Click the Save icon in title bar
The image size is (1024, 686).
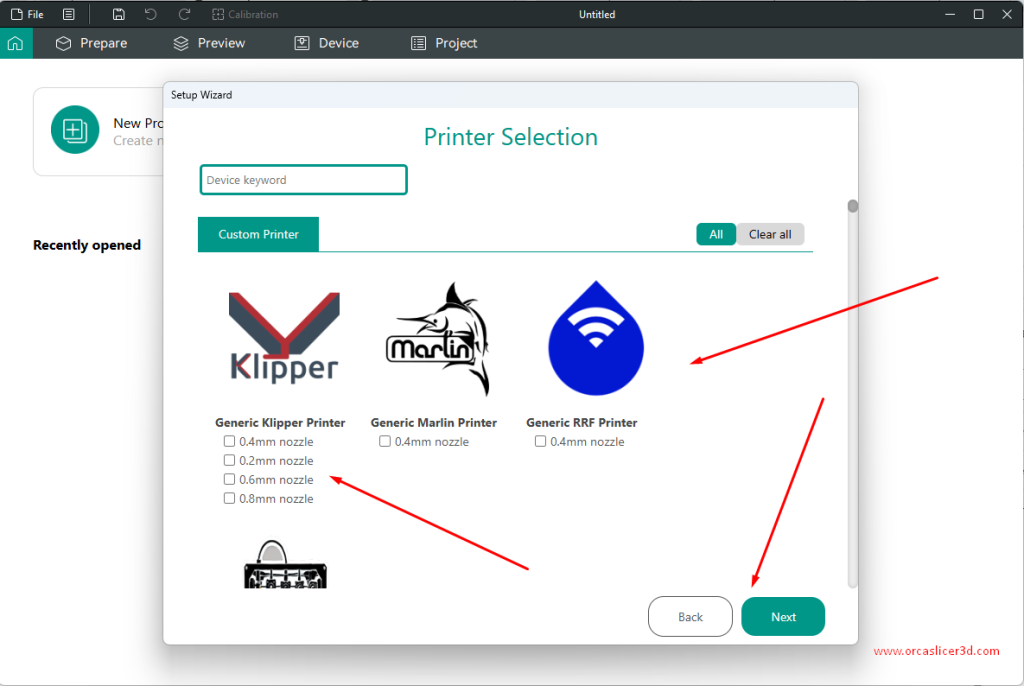pos(119,14)
